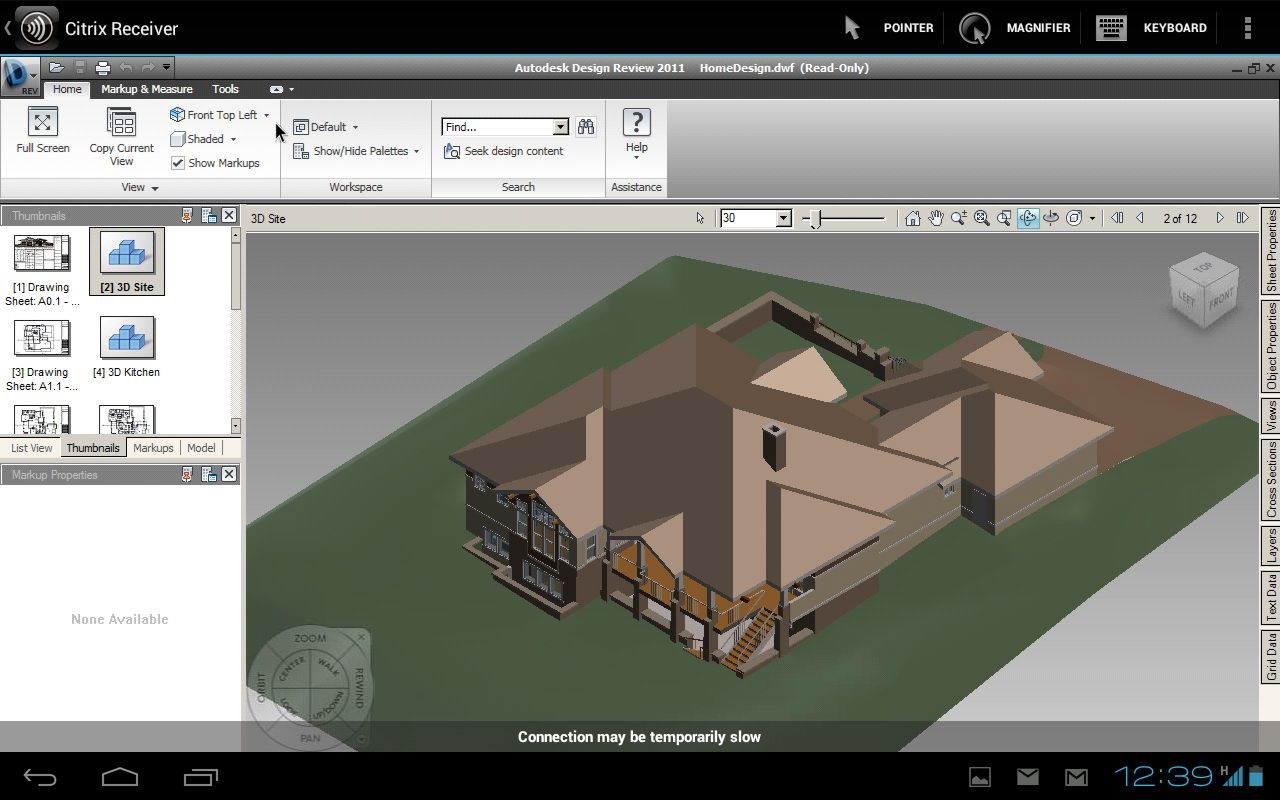
Task: Open the Tools ribbon tab
Action: [x=225, y=89]
